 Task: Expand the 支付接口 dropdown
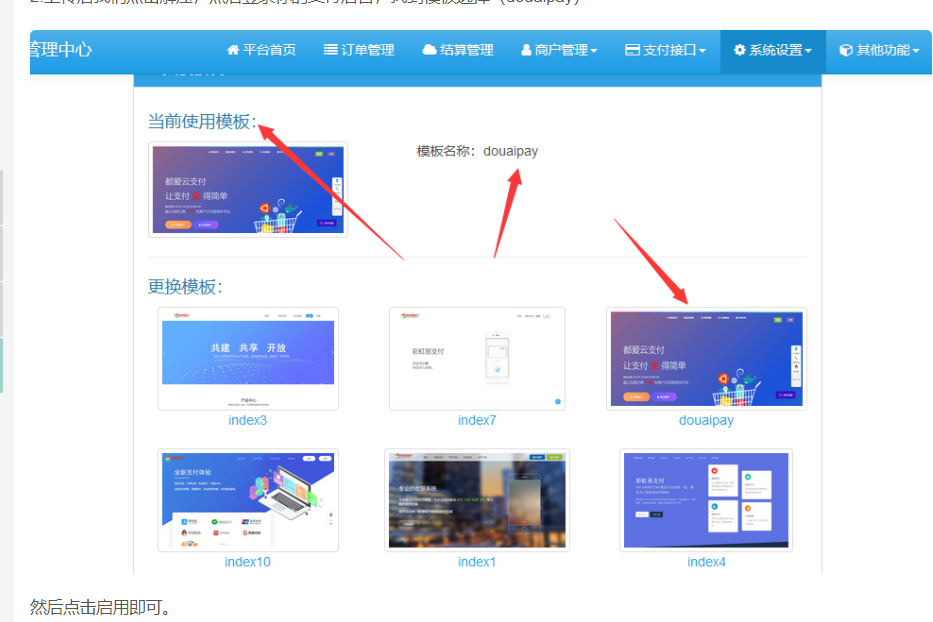coord(667,51)
